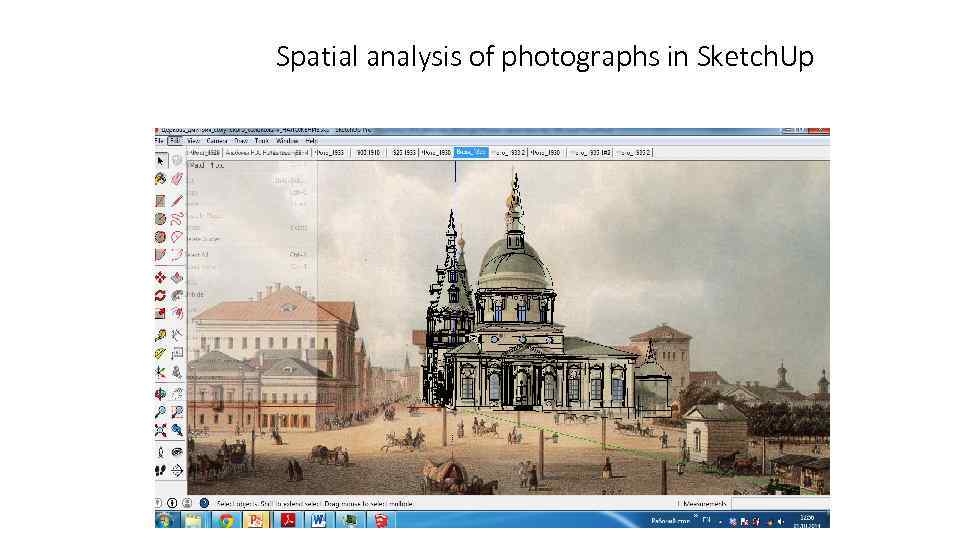960x540 pixels.
Task: Activate the Orbit camera tool
Action: (160, 392)
